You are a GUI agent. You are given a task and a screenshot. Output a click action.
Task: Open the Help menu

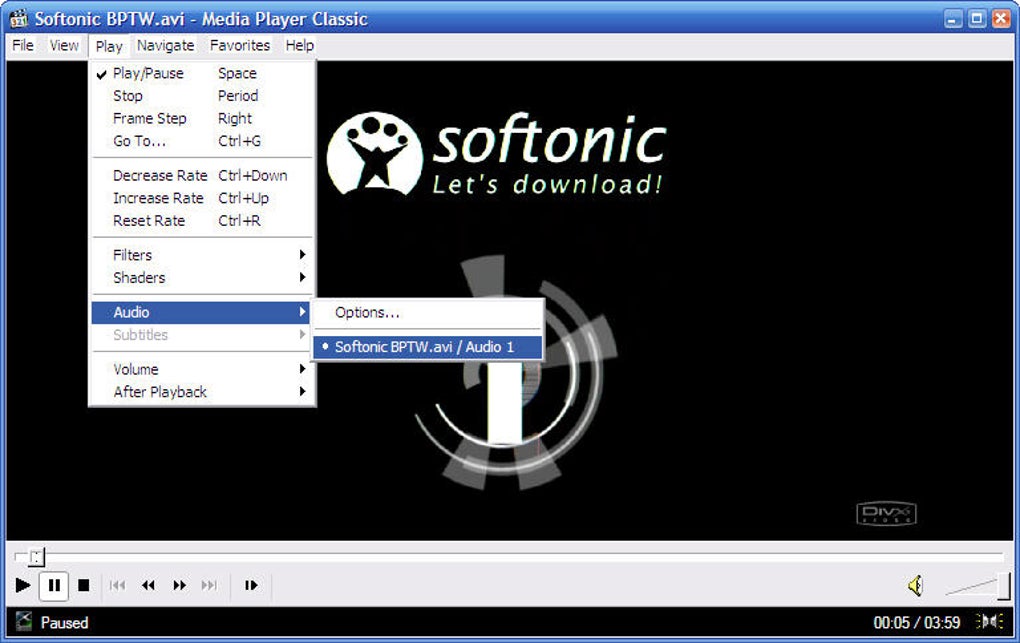pyautogui.click(x=299, y=46)
